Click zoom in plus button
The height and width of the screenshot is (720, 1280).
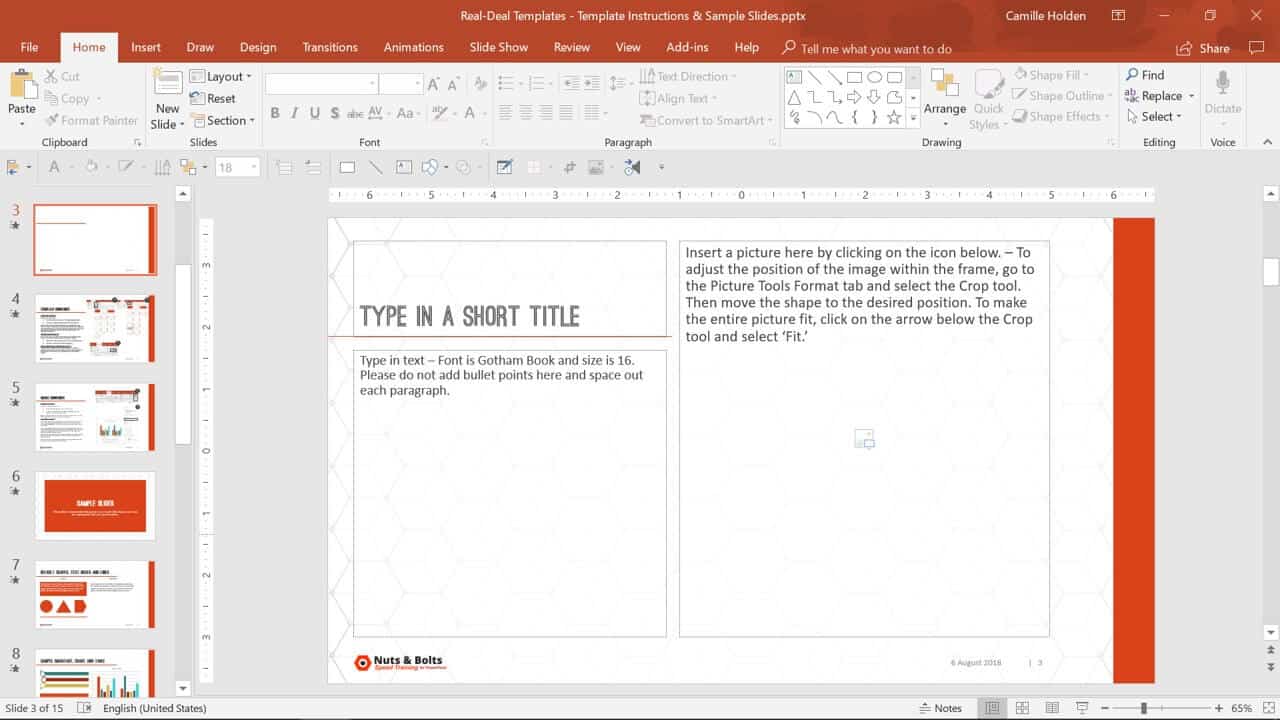(1219, 708)
